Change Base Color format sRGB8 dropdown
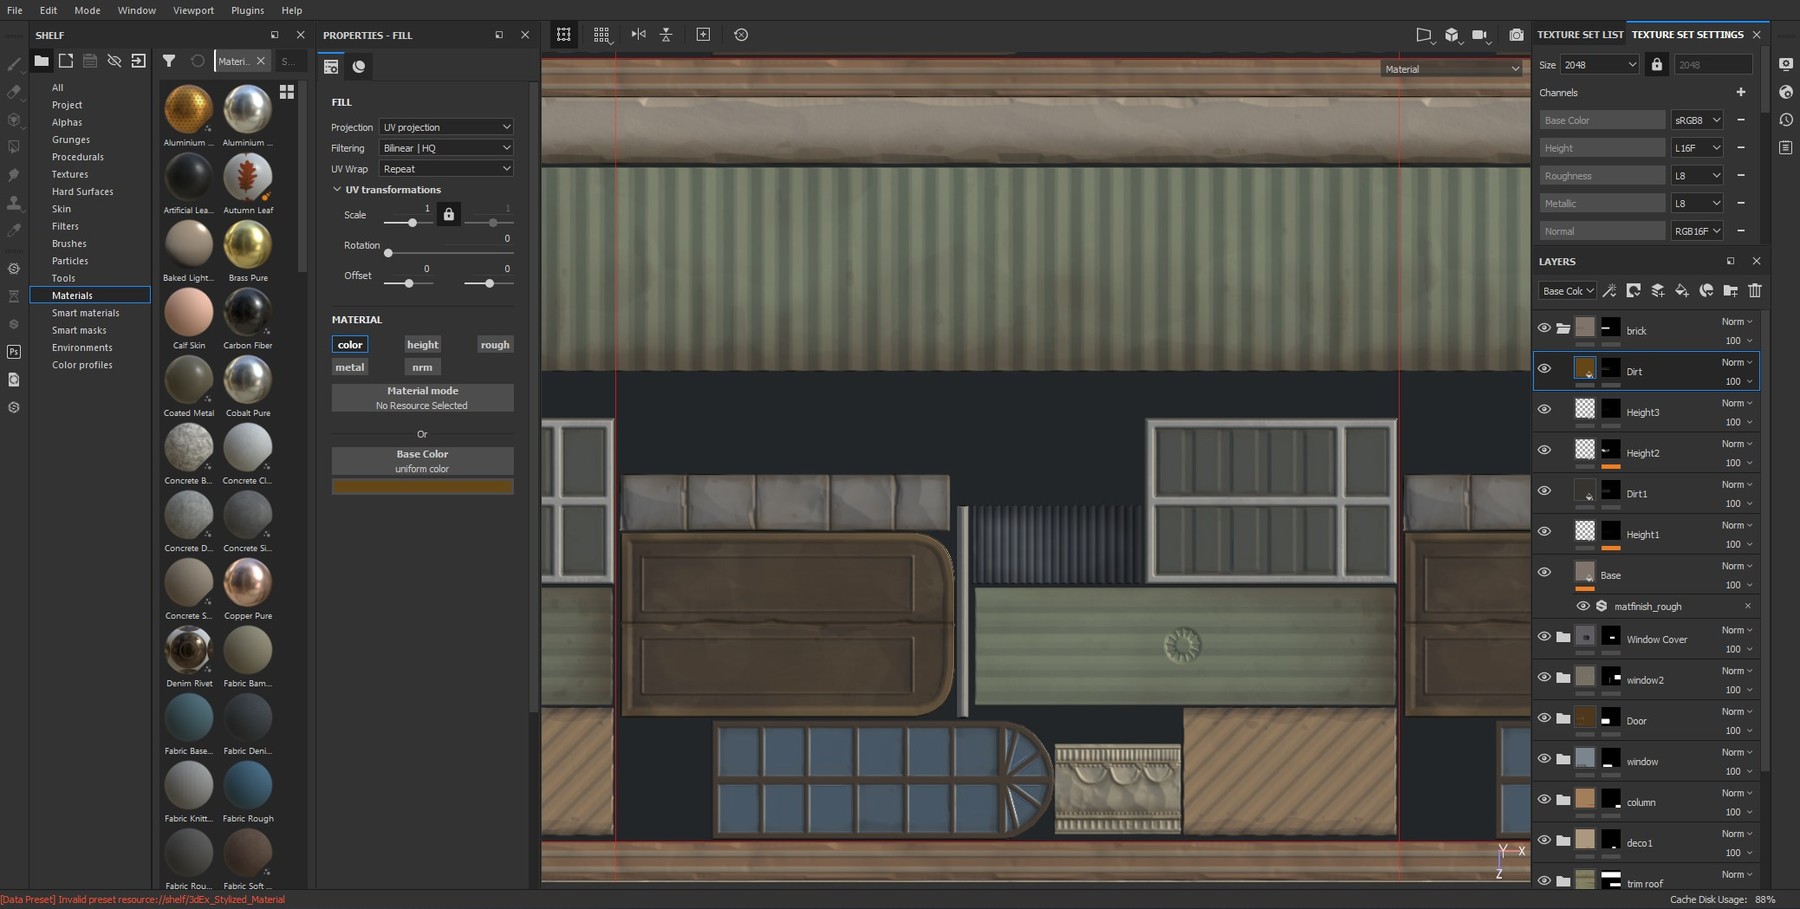1800x909 pixels. tap(1697, 120)
